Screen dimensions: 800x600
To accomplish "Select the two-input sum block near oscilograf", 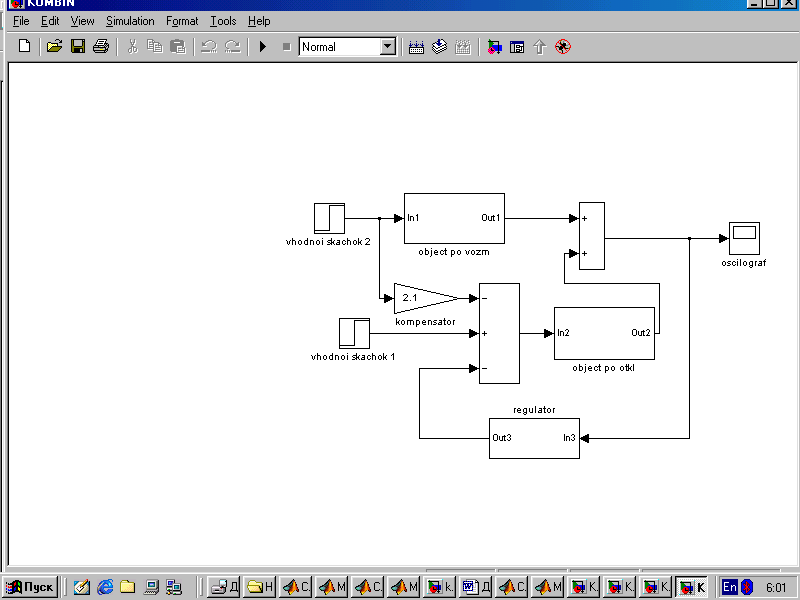I will [x=592, y=236].
